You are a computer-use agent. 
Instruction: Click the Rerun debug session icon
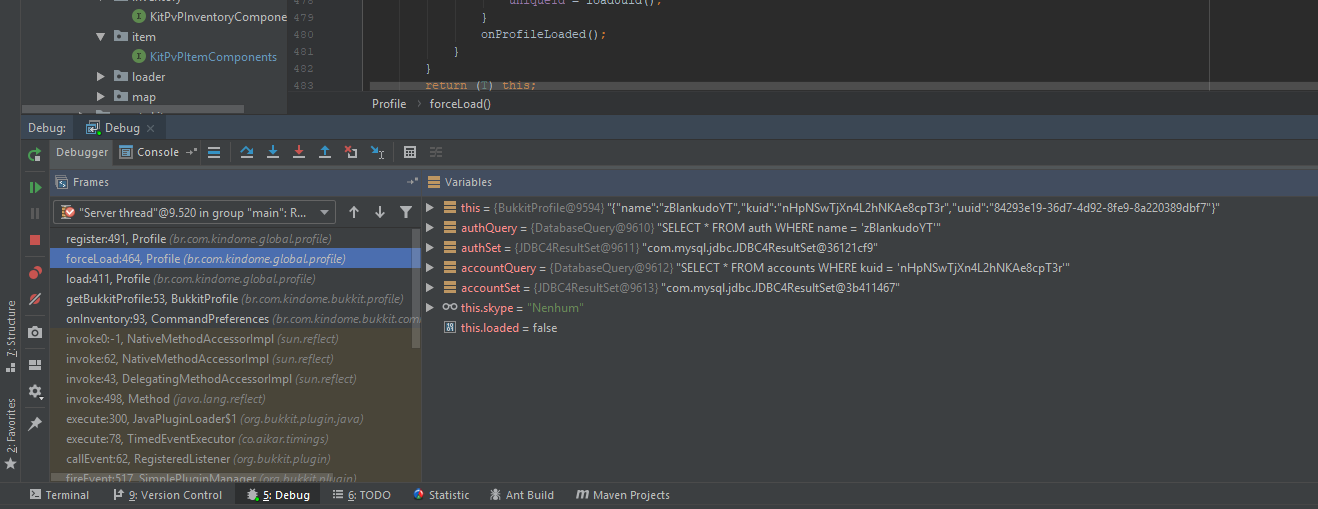coord(35,154)
